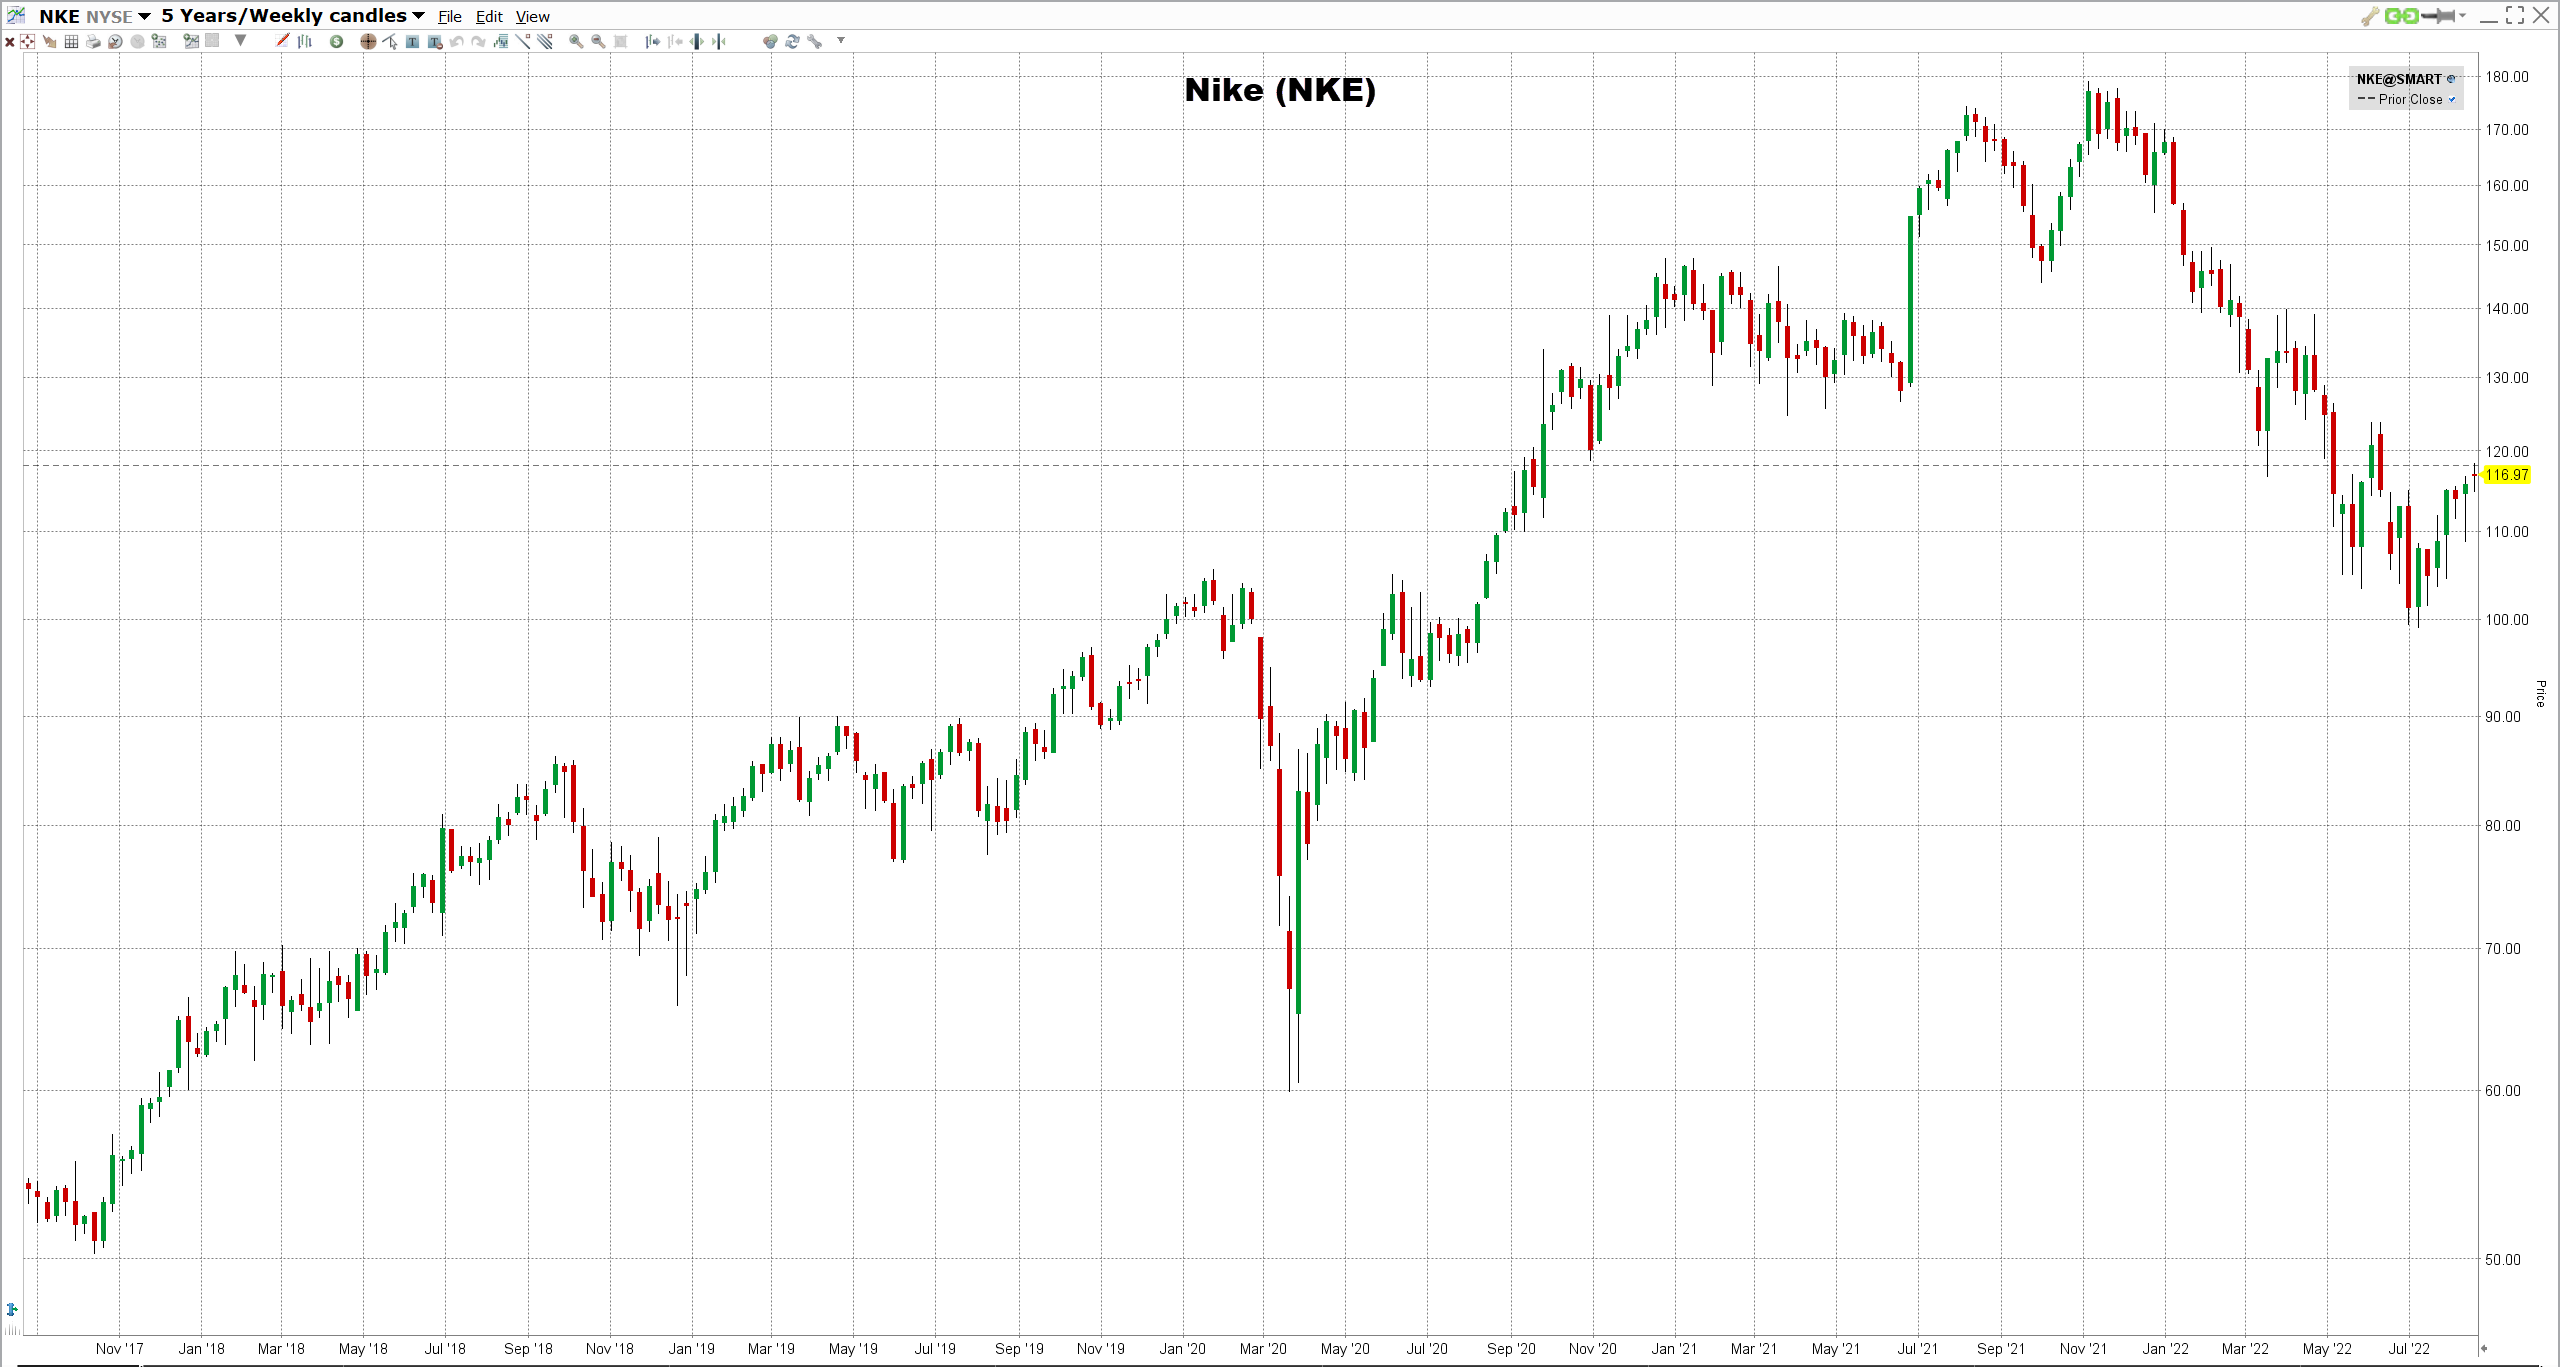The height and width of the screenshot is (1367, 2560).
Task: Click the bar chart type icon
Action: [304, 41]
